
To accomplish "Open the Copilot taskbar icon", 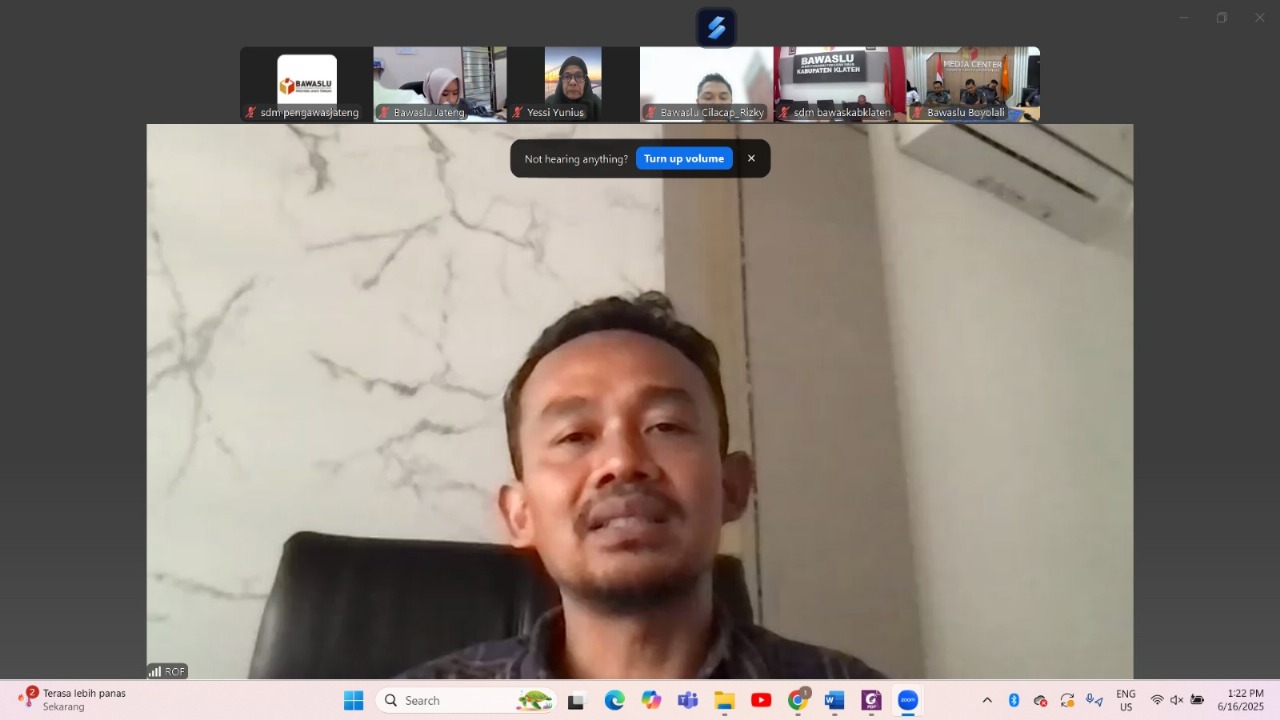I will click(651, 701).
